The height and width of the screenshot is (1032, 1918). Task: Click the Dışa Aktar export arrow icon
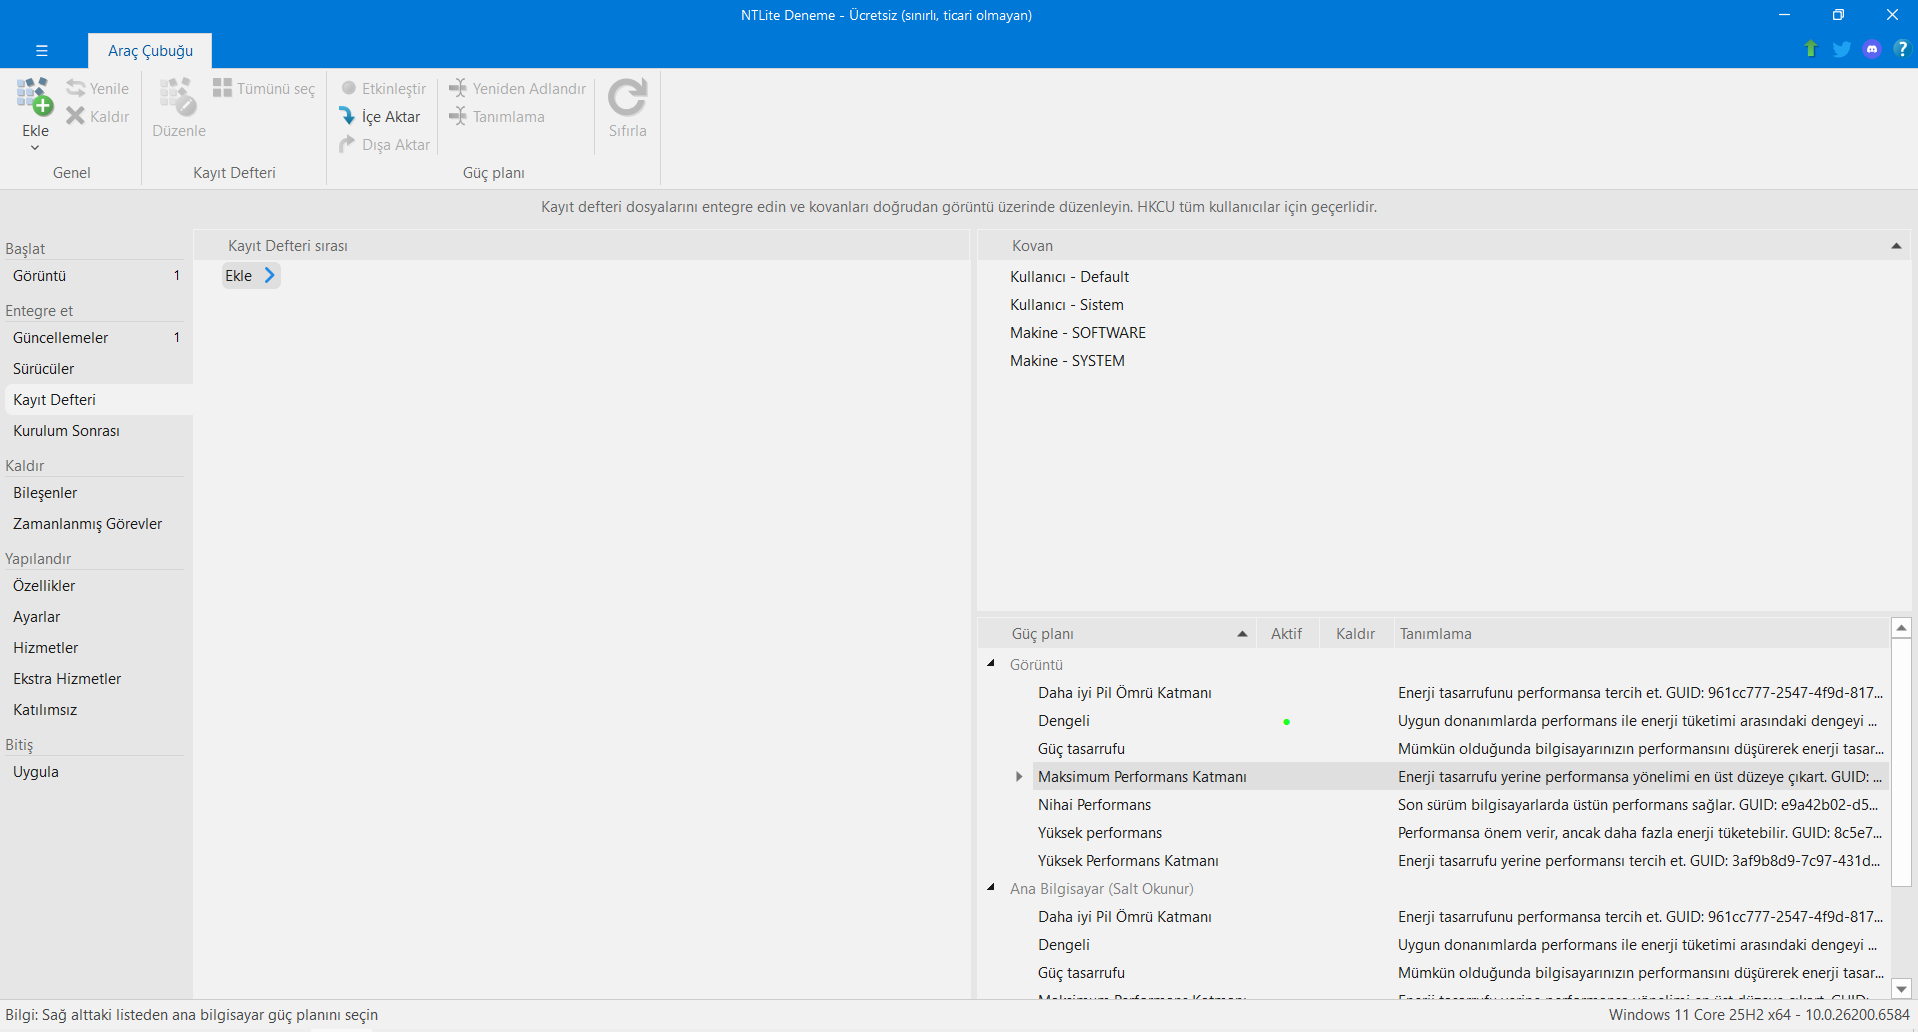347,144
